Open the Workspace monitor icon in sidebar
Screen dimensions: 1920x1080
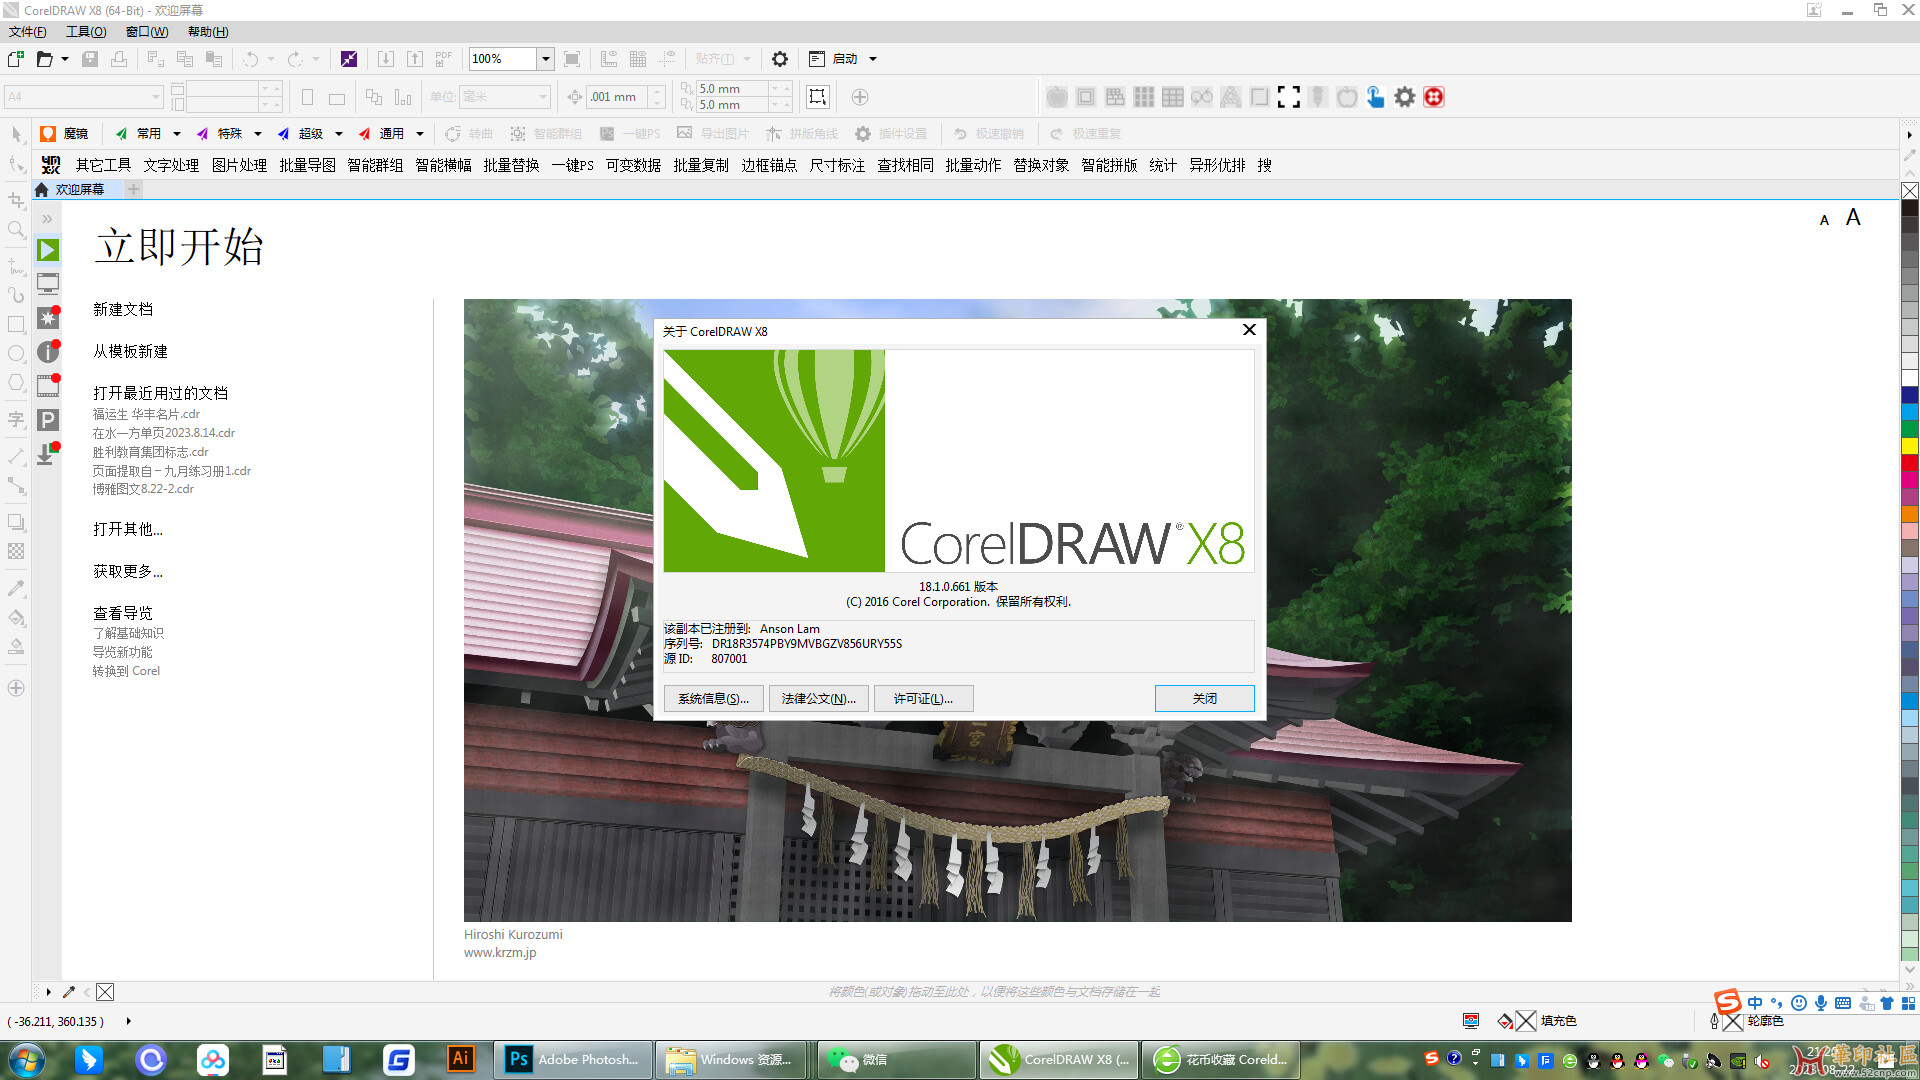(48, 284)
